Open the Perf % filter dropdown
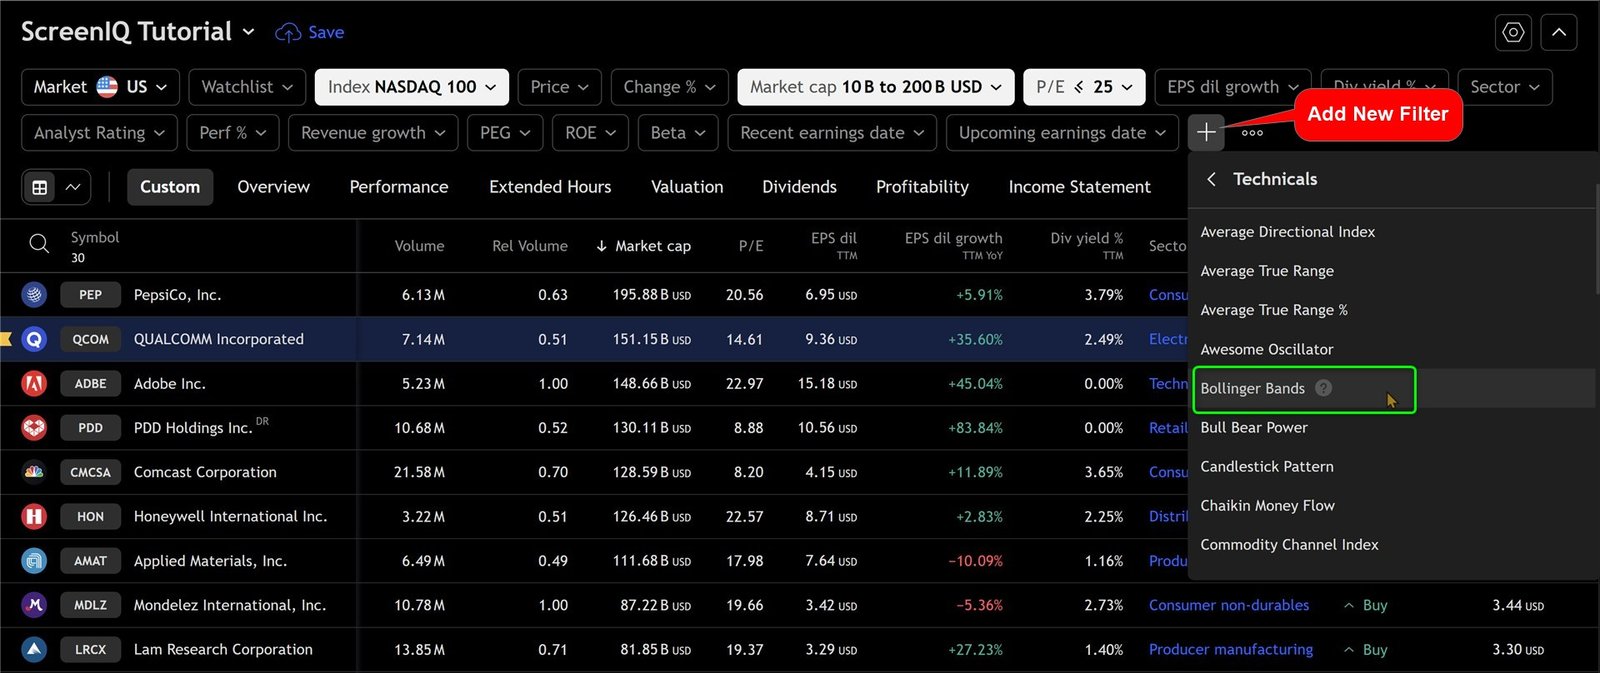Image resolution: width=1600 pixels, height=673 pixels. click(233, 133)
